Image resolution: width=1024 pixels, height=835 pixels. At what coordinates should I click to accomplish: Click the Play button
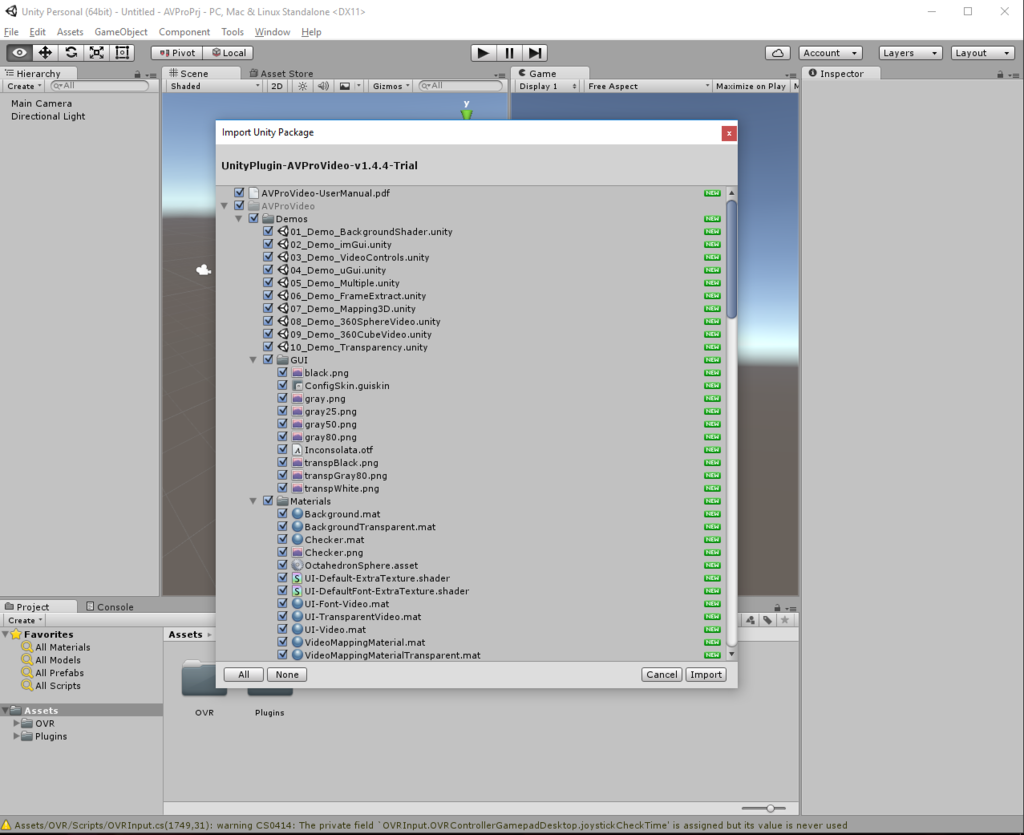483,53
